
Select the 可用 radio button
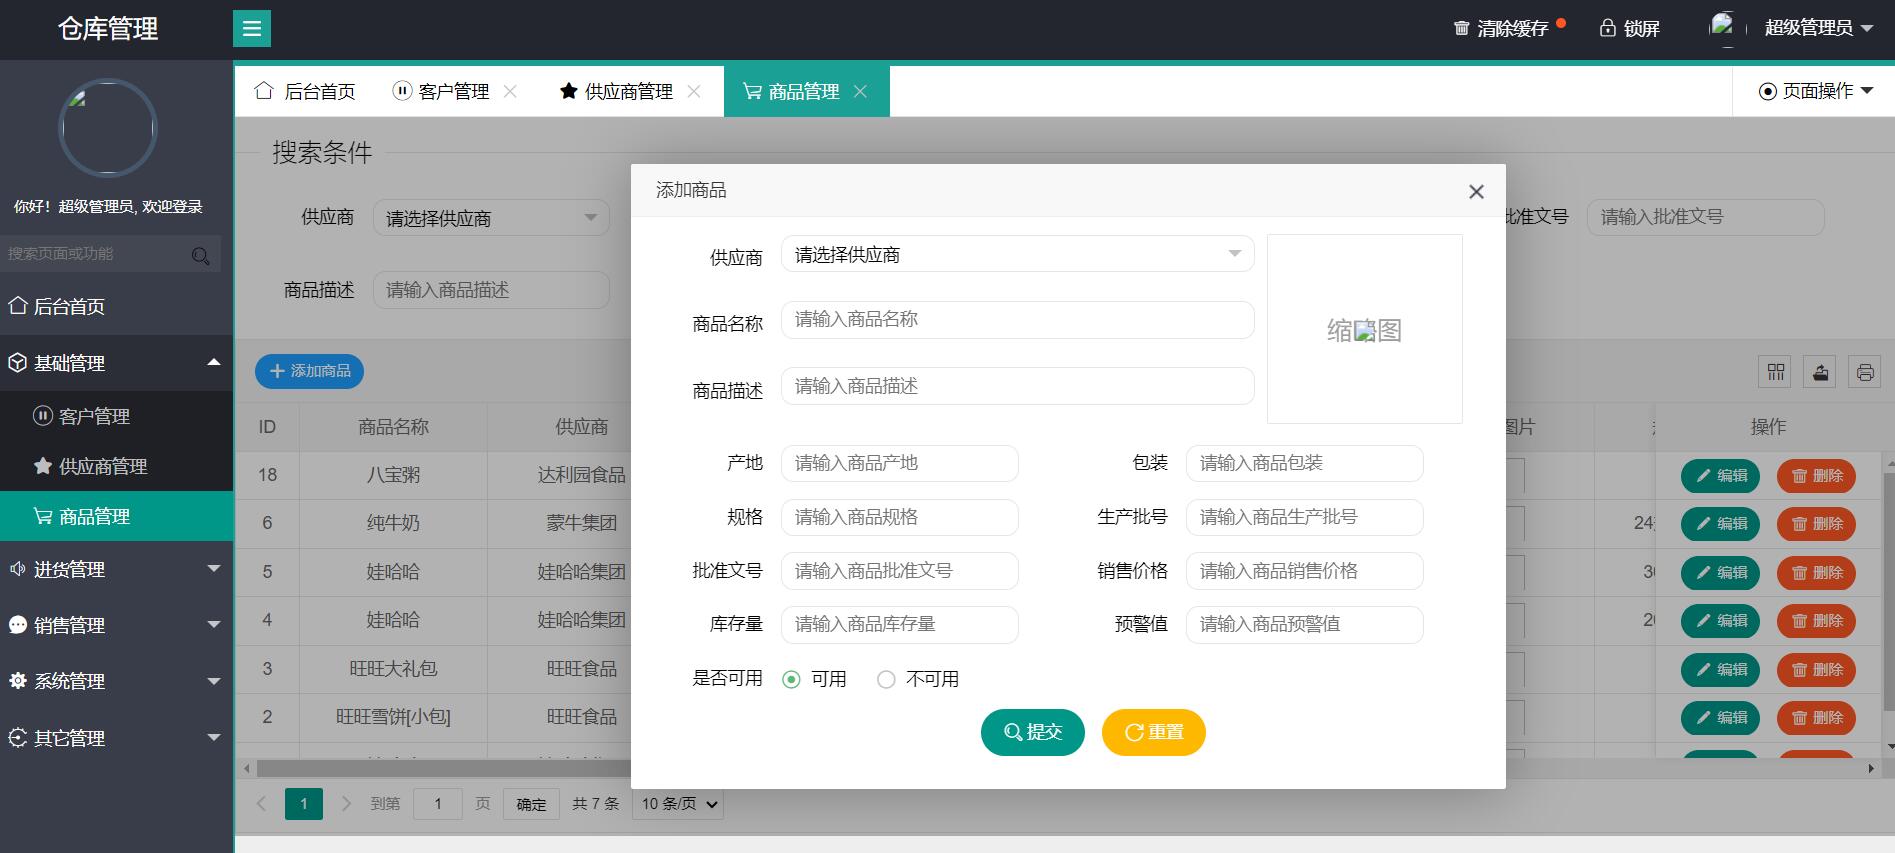[791, 680]
